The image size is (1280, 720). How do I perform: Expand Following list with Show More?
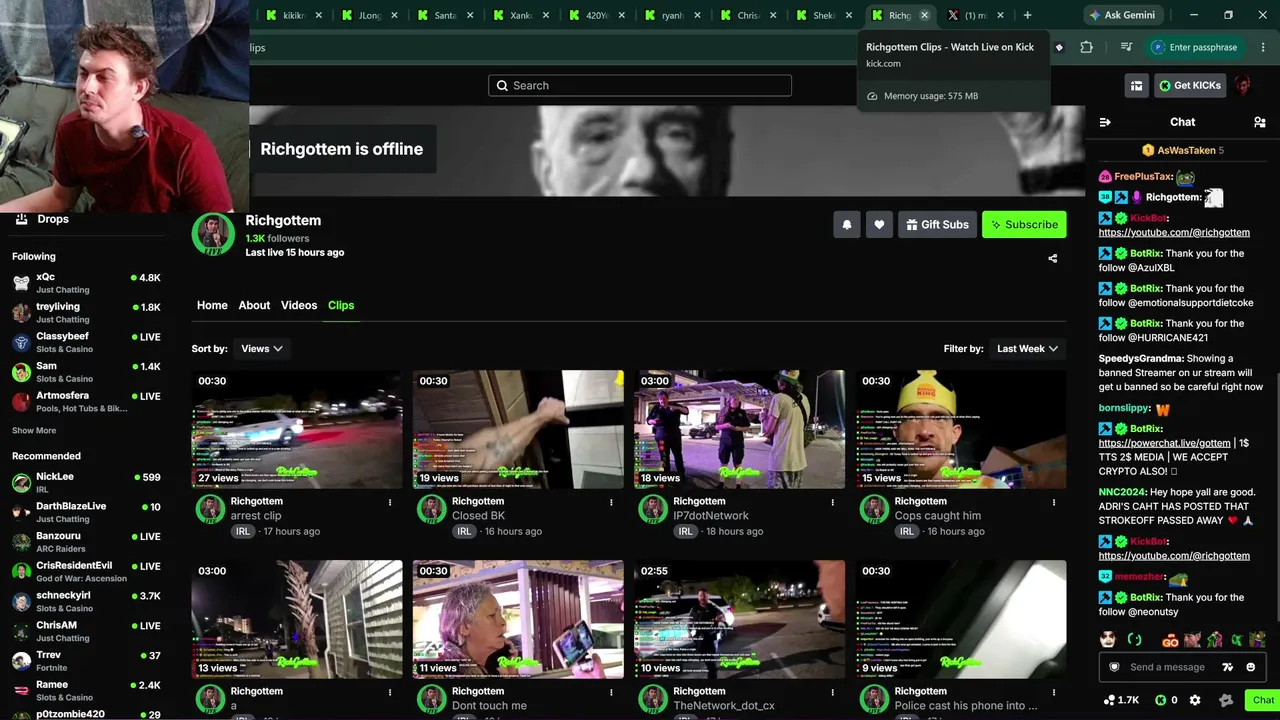coord(34,431)
